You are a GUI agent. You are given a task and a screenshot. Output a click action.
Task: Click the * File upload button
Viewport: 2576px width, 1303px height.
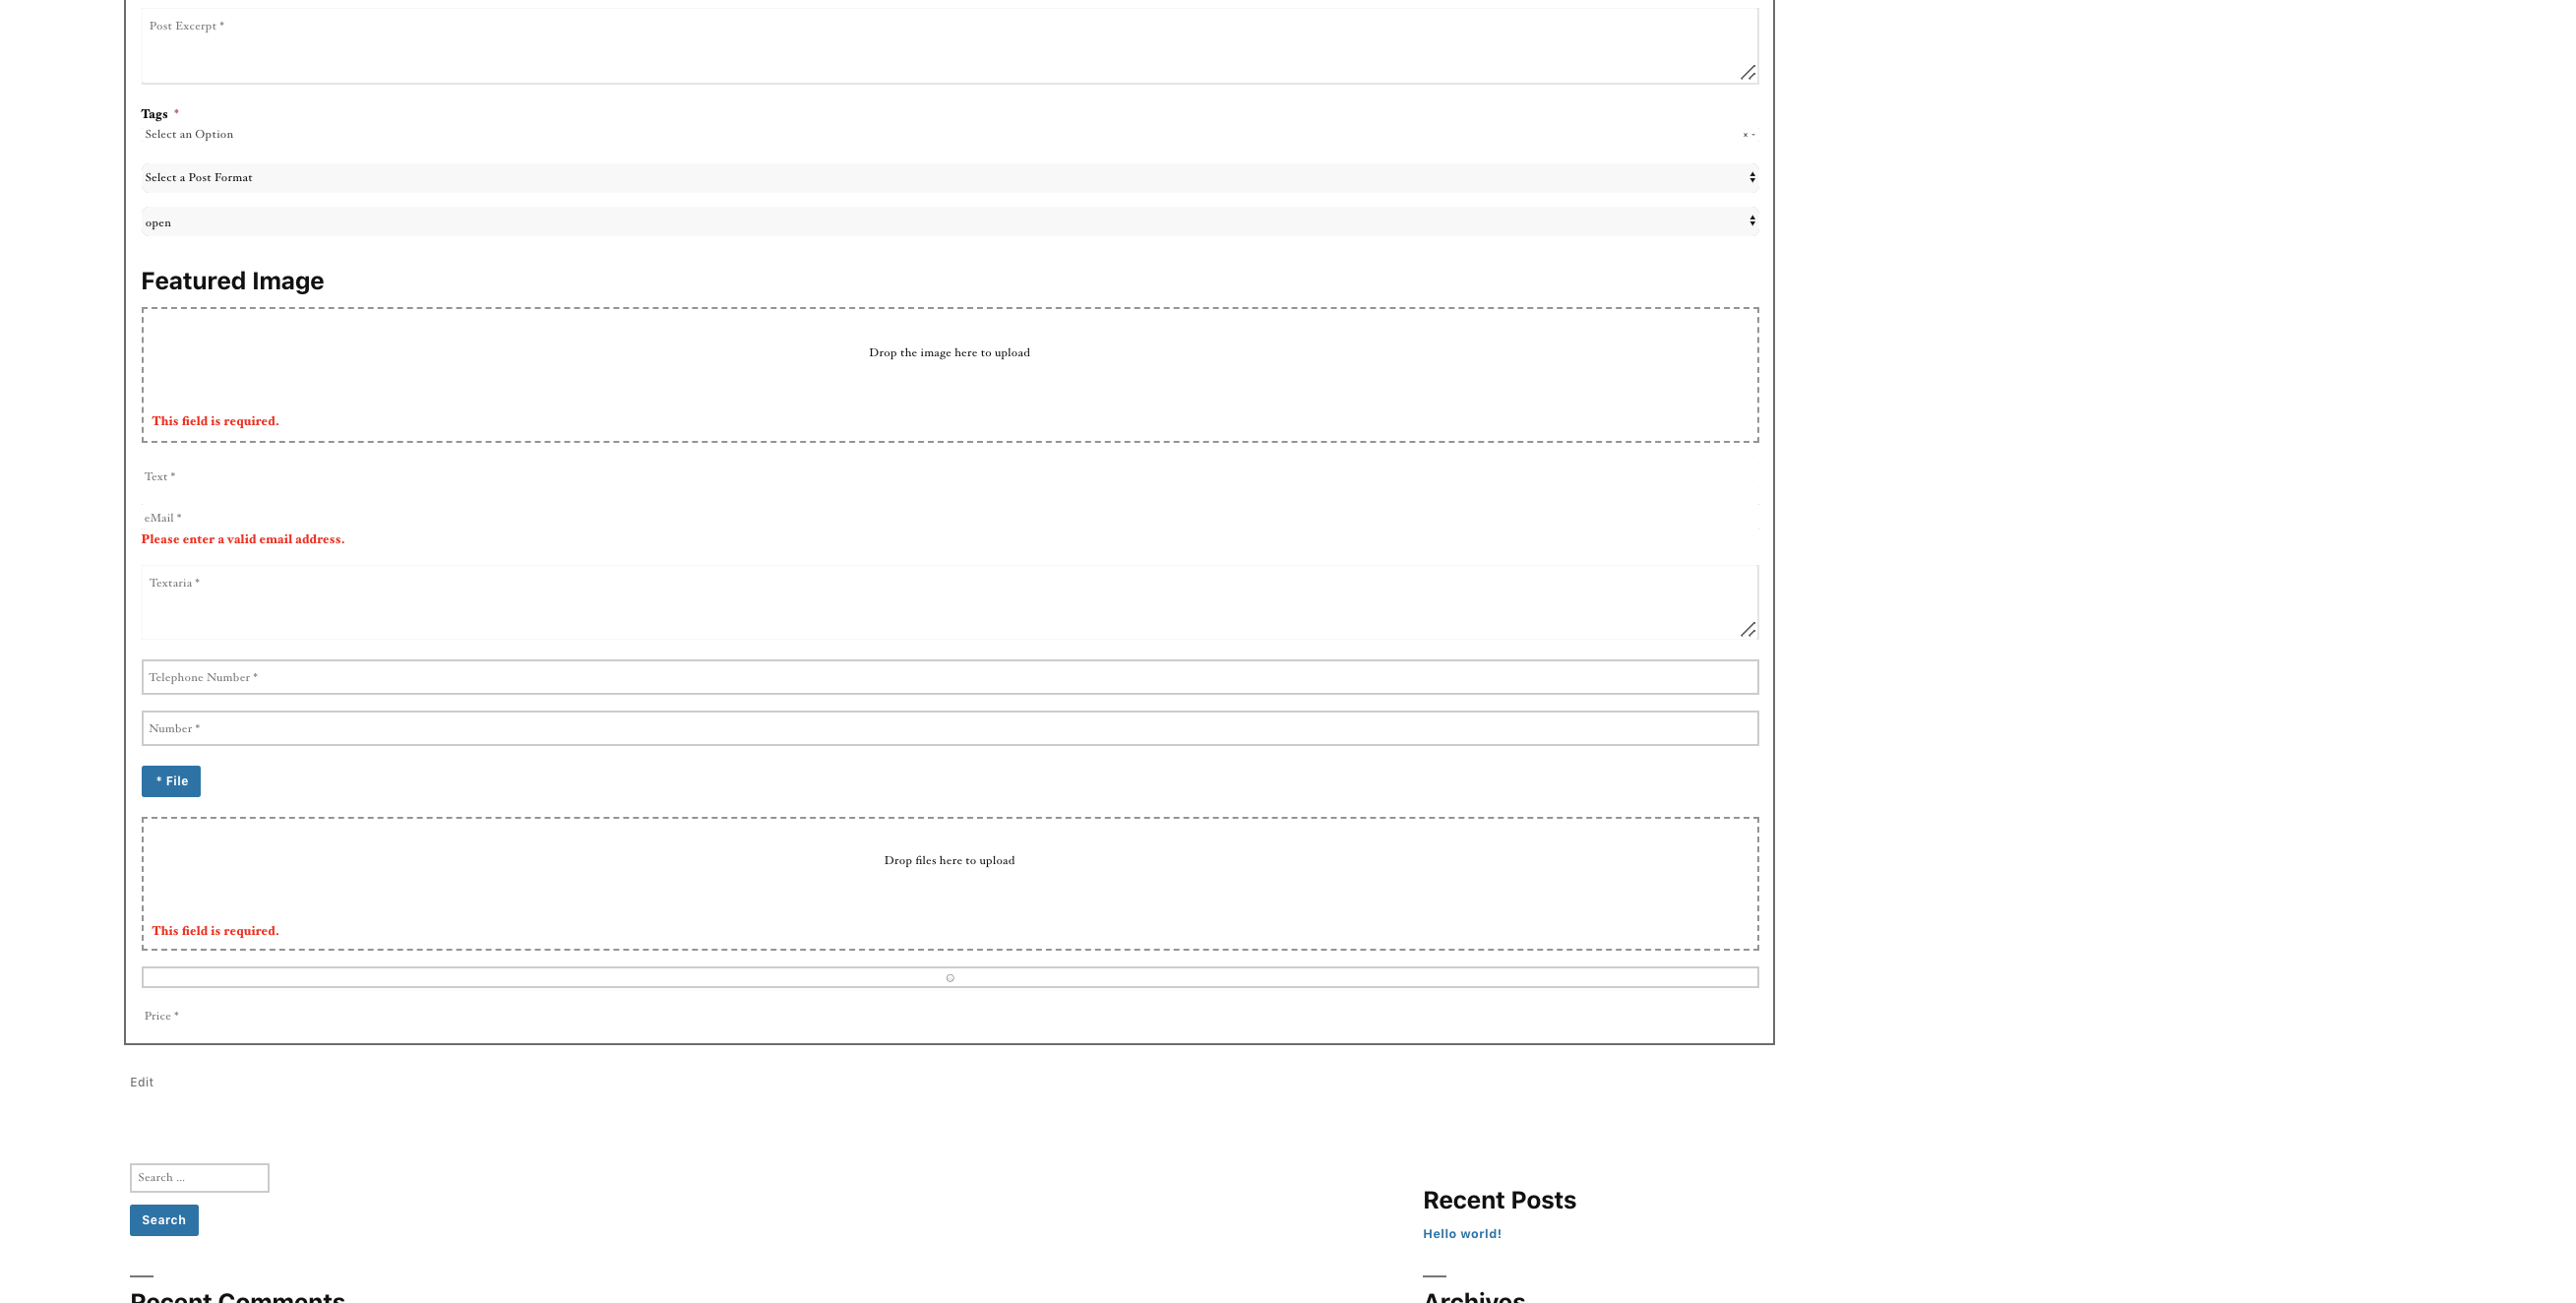[171, 781]
